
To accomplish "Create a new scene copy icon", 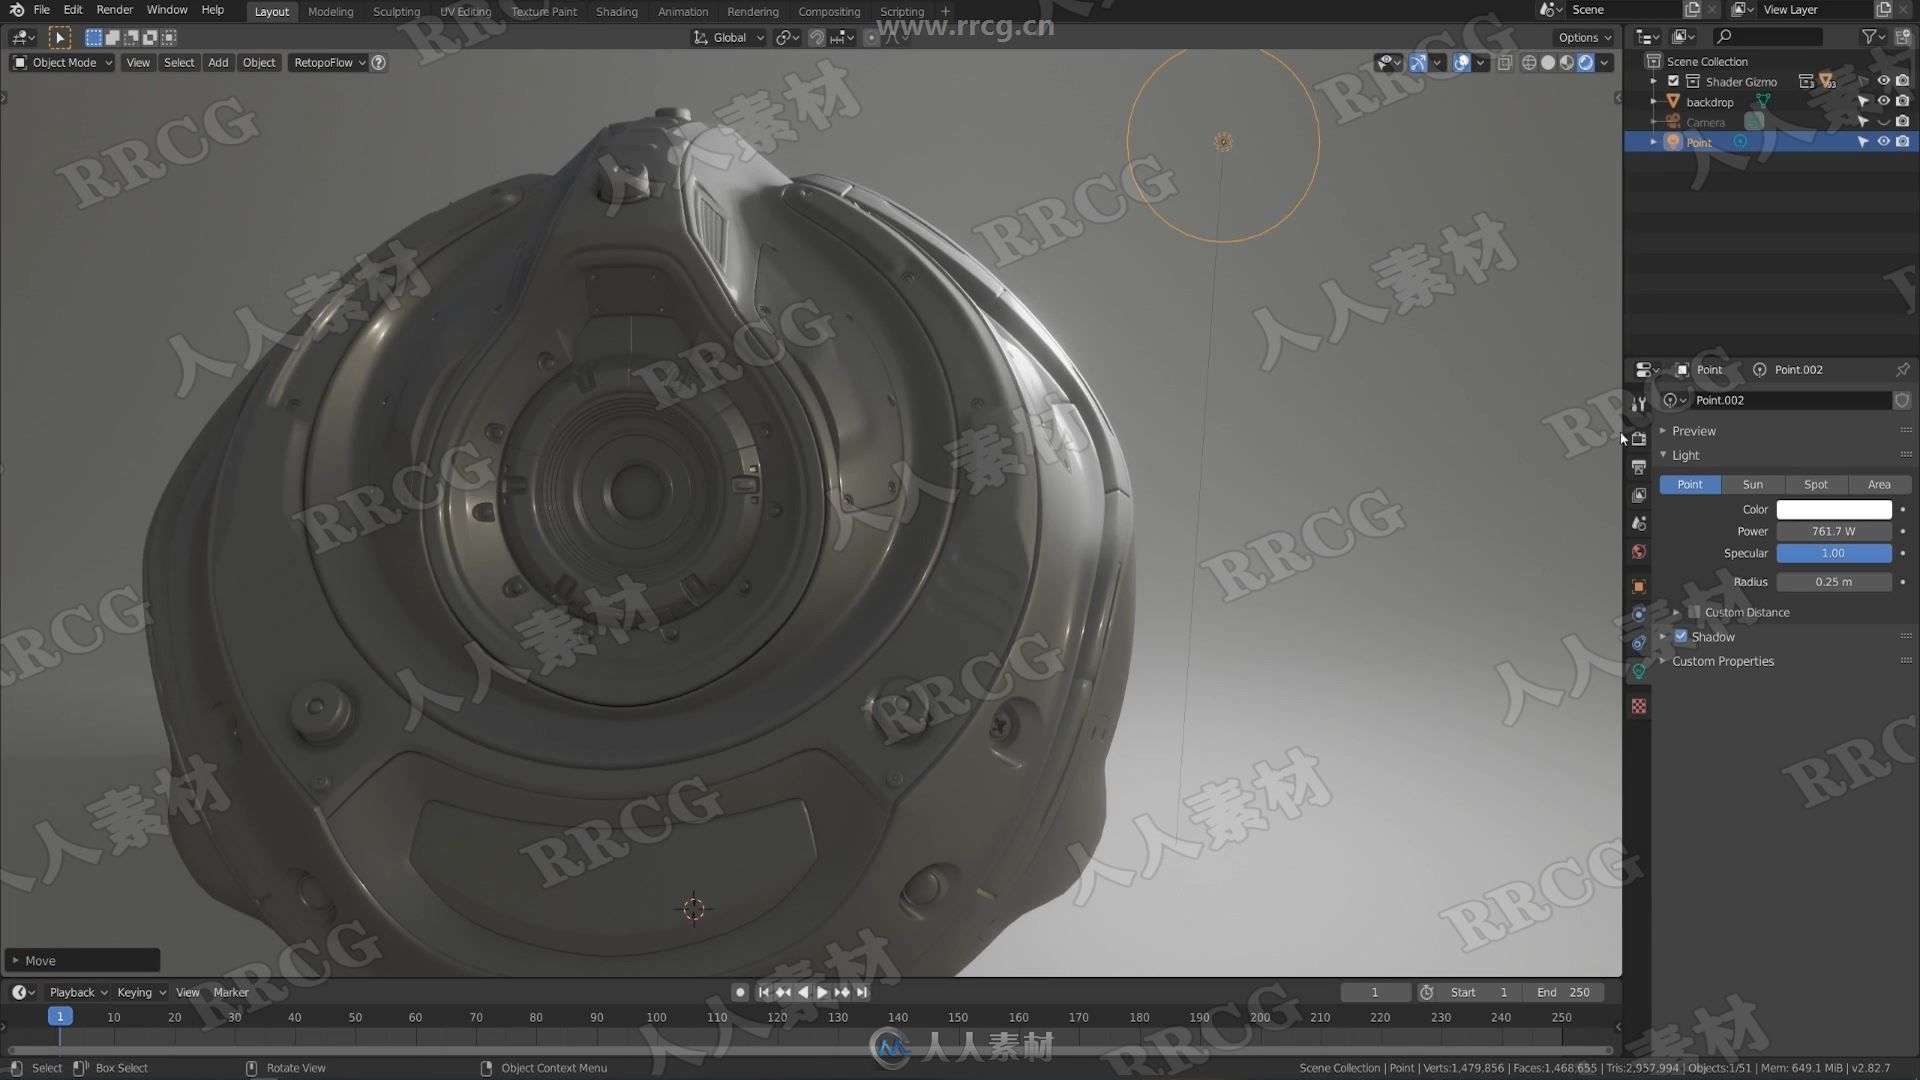I will coord(1692,10).
